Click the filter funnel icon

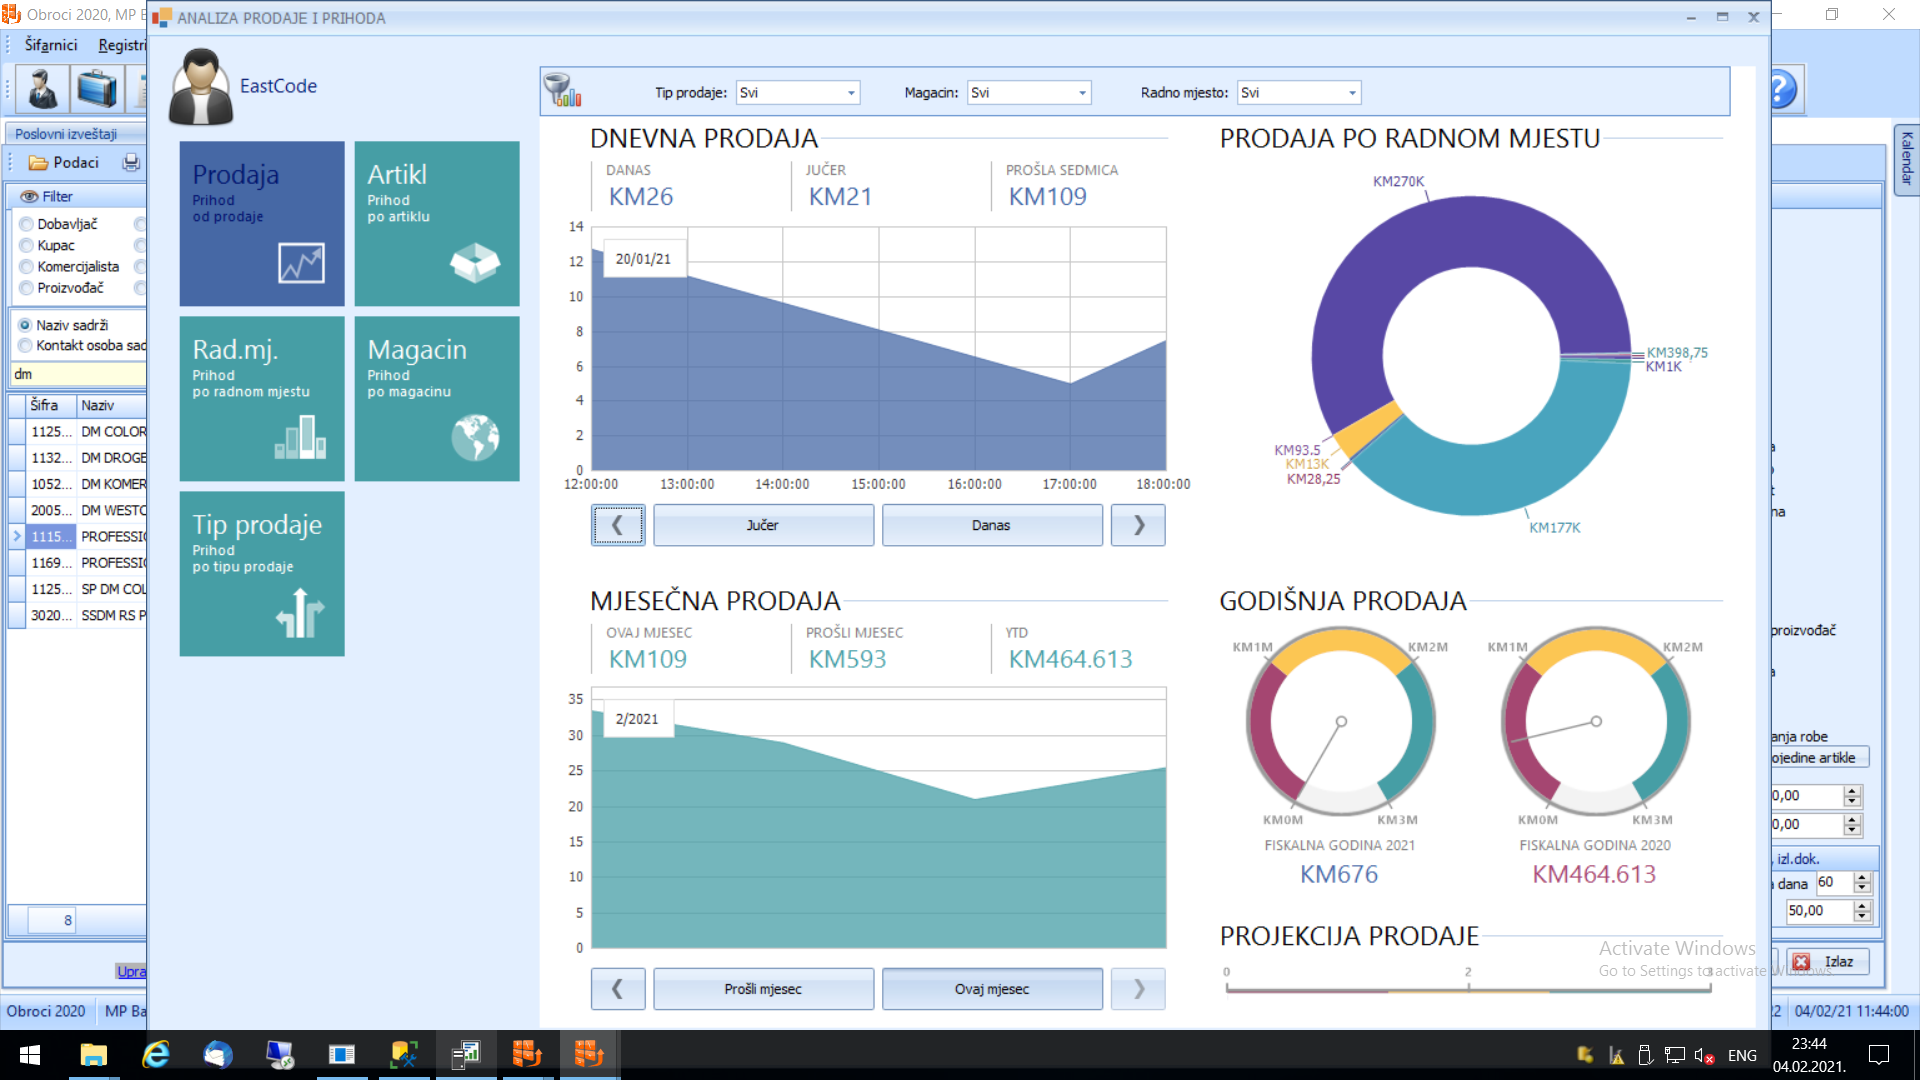[x=561, y=91]
